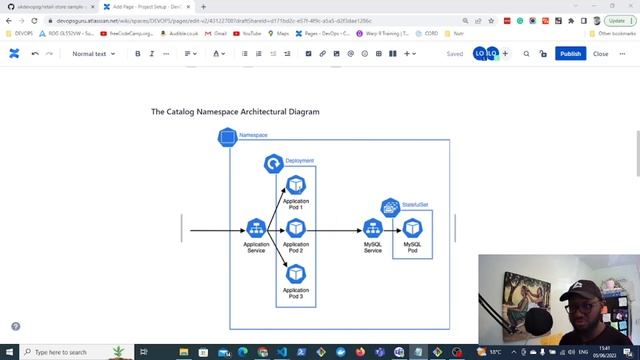Screen dimensions: 640x360
Task: Open Visual Studio Code from taskbar
Action: click(282, 352)
